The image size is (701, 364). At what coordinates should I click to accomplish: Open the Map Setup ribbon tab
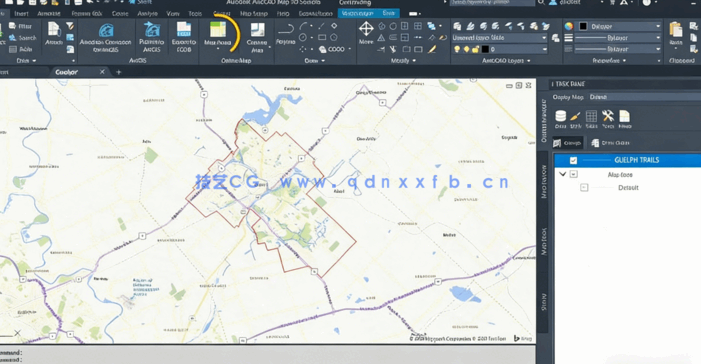pyautogui.click(x=253, y=13)
